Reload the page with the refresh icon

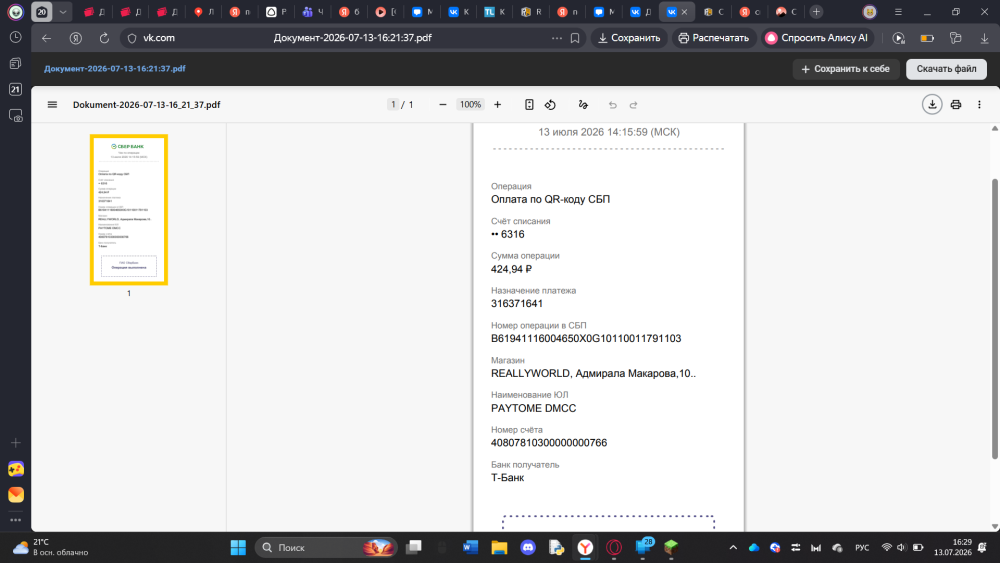pos(104,38)
